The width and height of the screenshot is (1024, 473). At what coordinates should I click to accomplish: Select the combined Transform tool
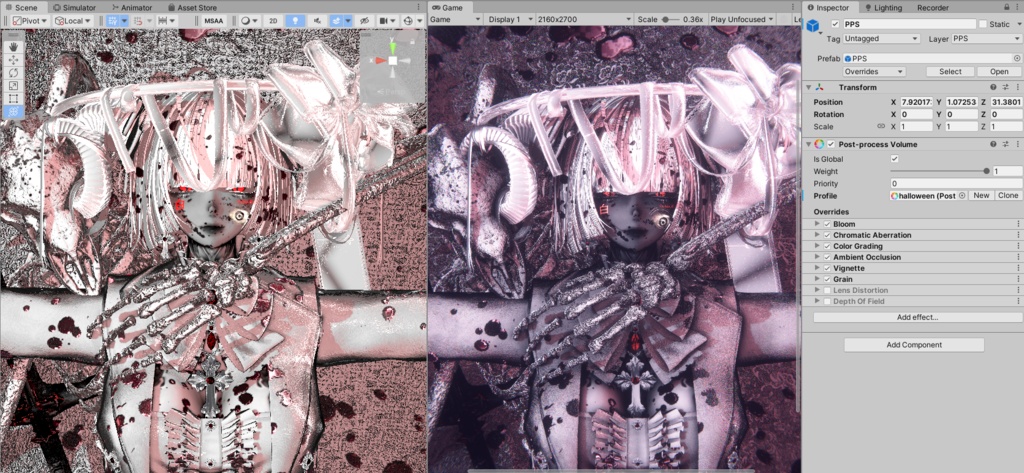coord(14,112)
